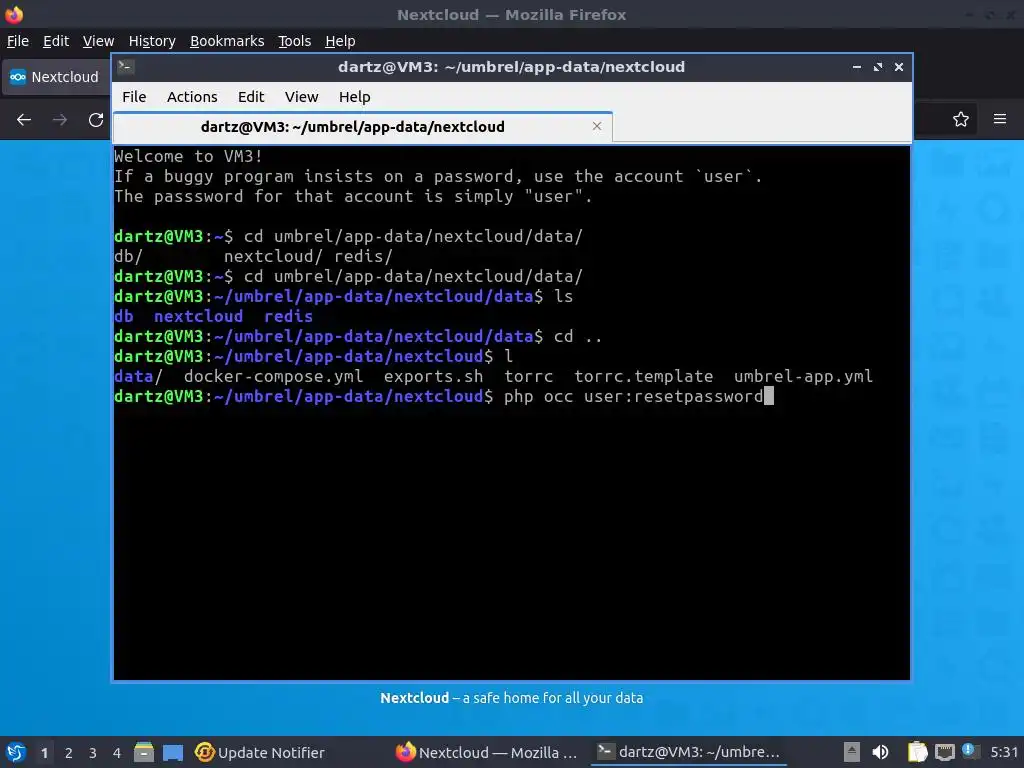Open the terminal Edit menu
The image size is (1024, 768).
pos(251,97)
